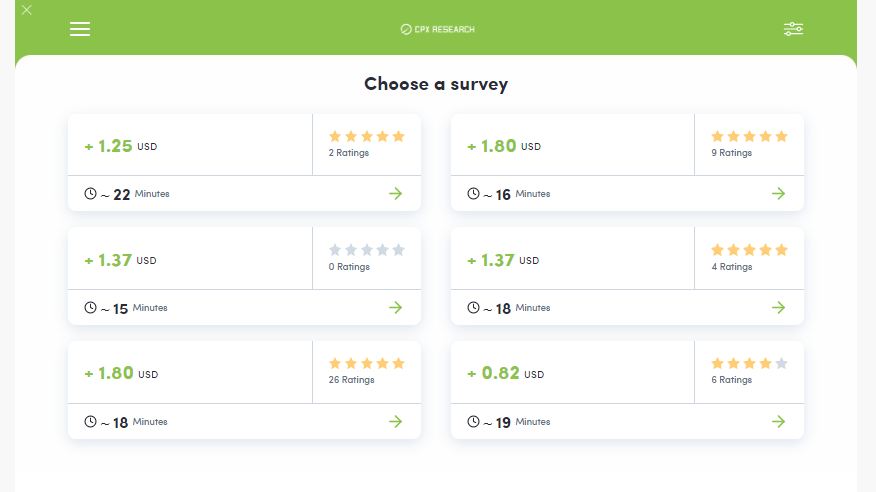
Task: Open the hamburger menu
Action: click(80, 29)
